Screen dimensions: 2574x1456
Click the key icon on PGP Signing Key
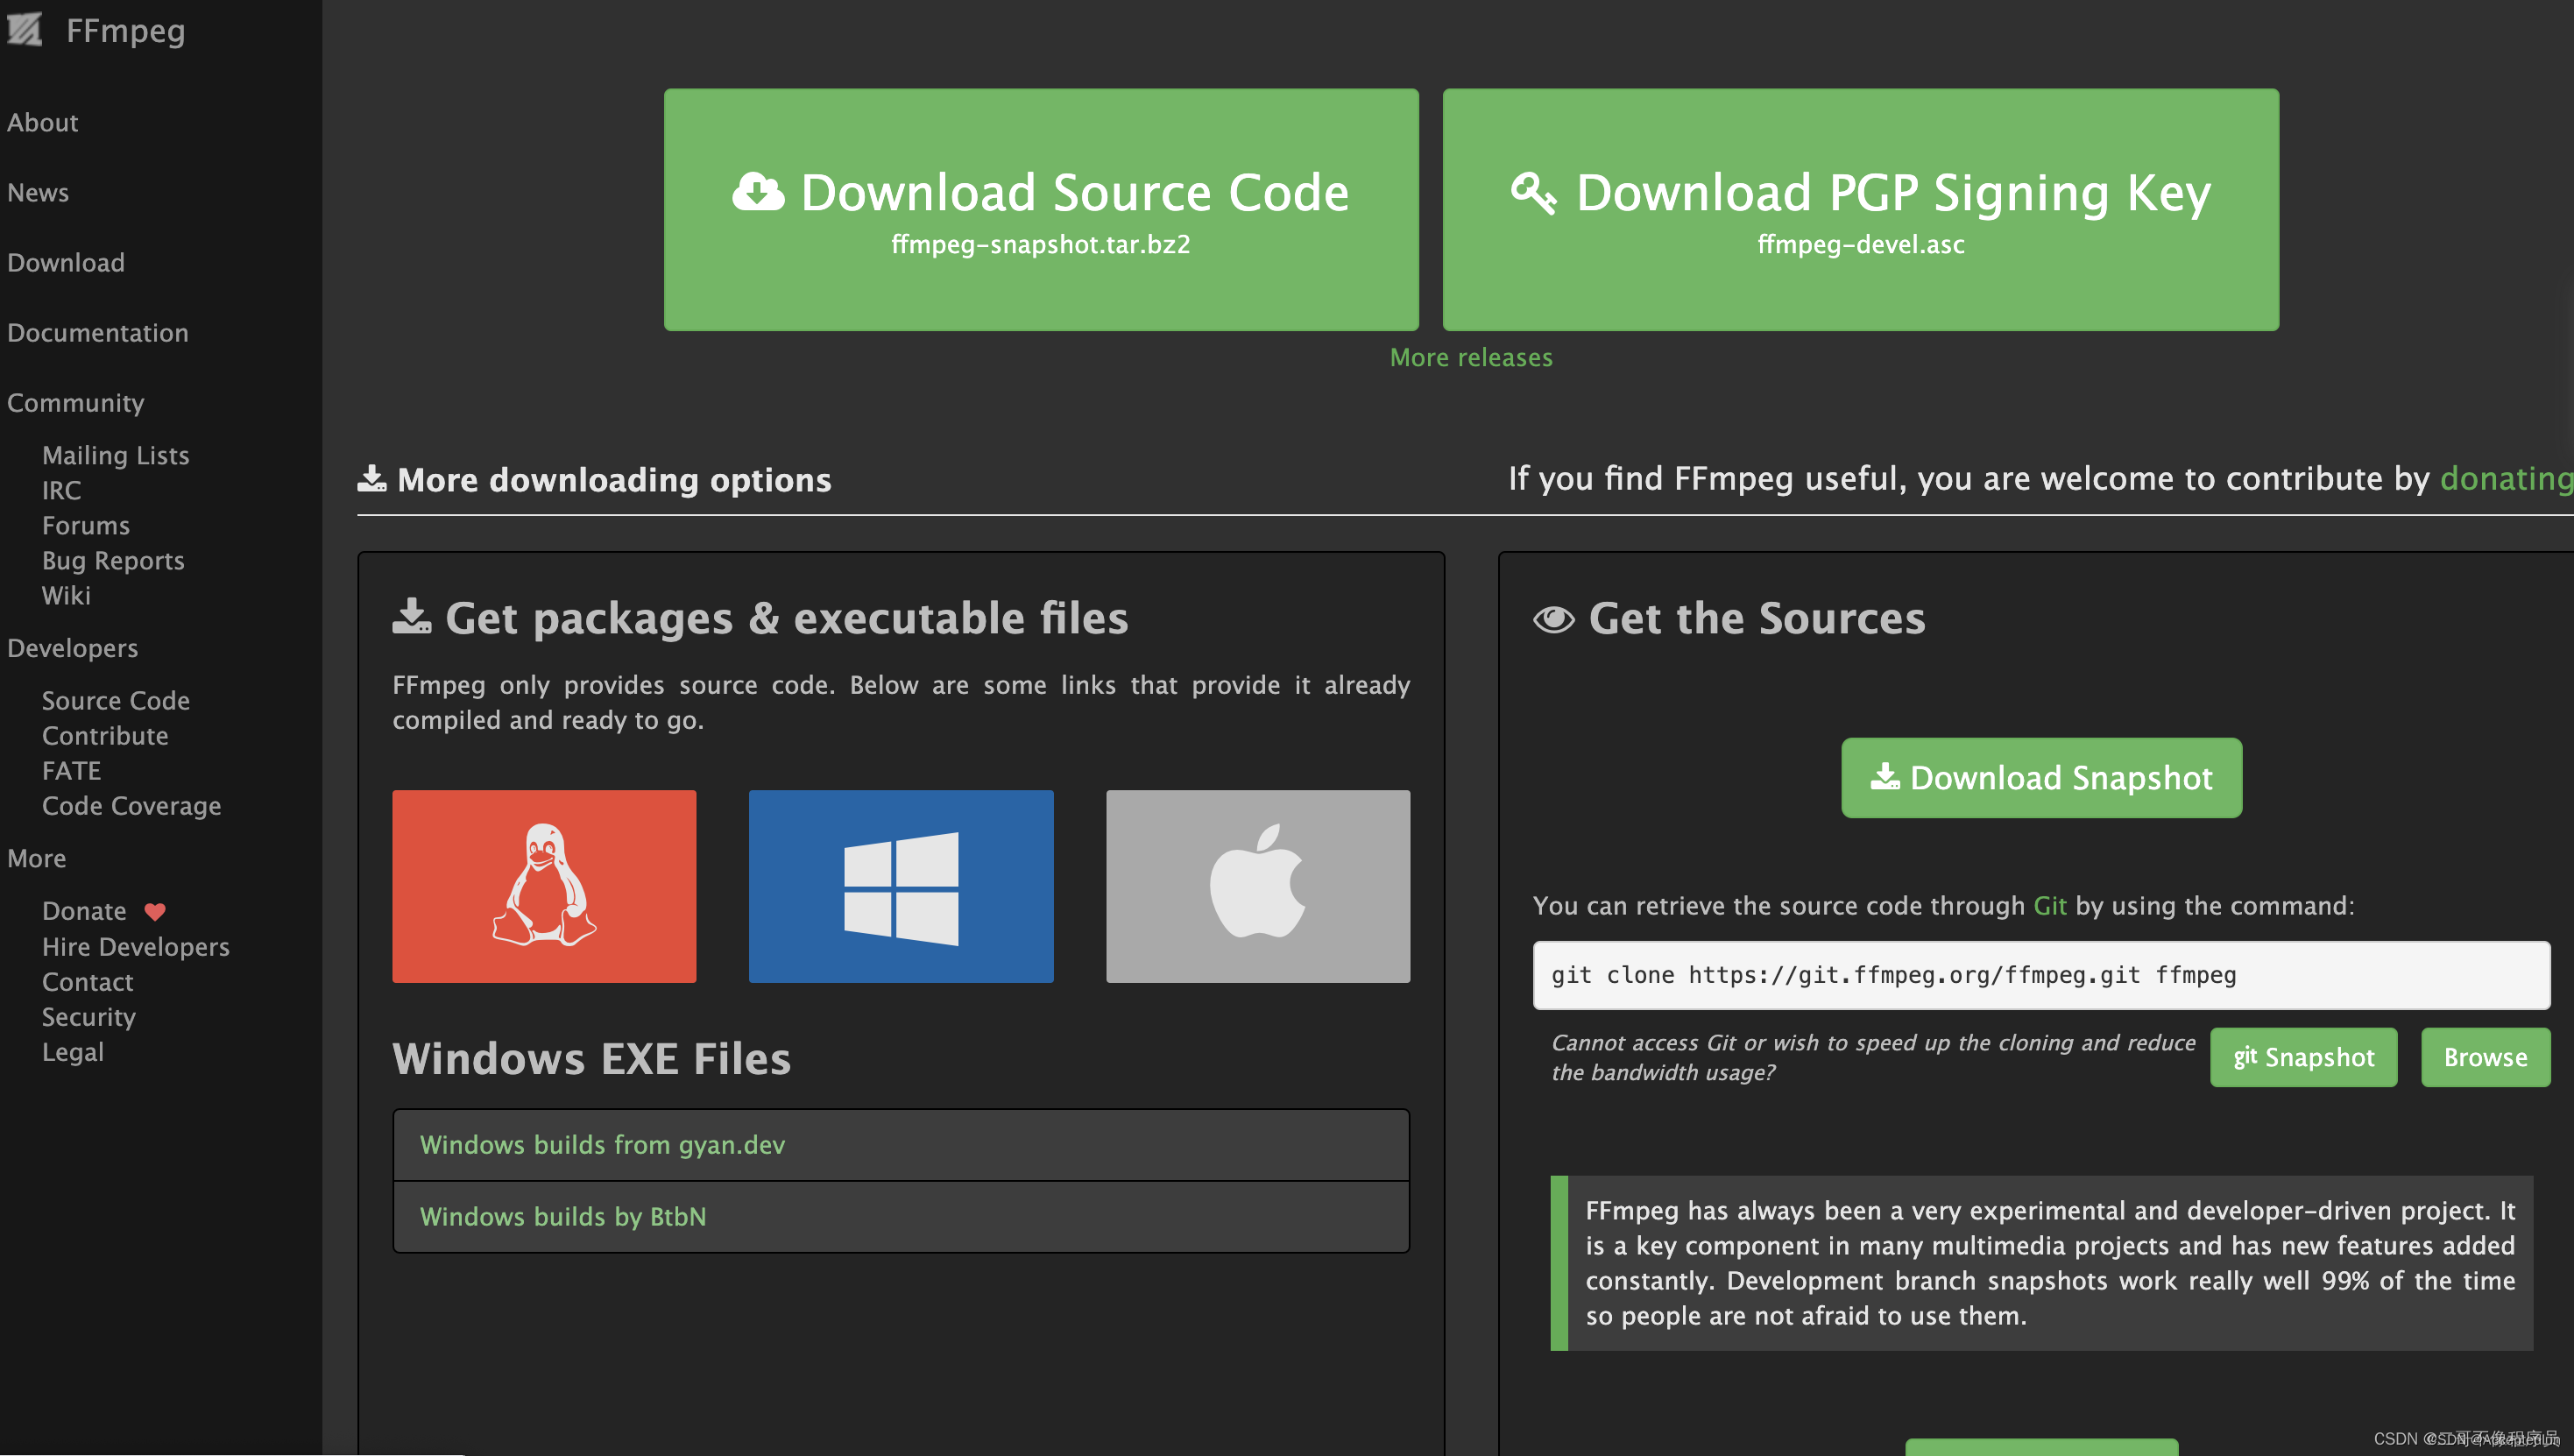[1532, 192]
